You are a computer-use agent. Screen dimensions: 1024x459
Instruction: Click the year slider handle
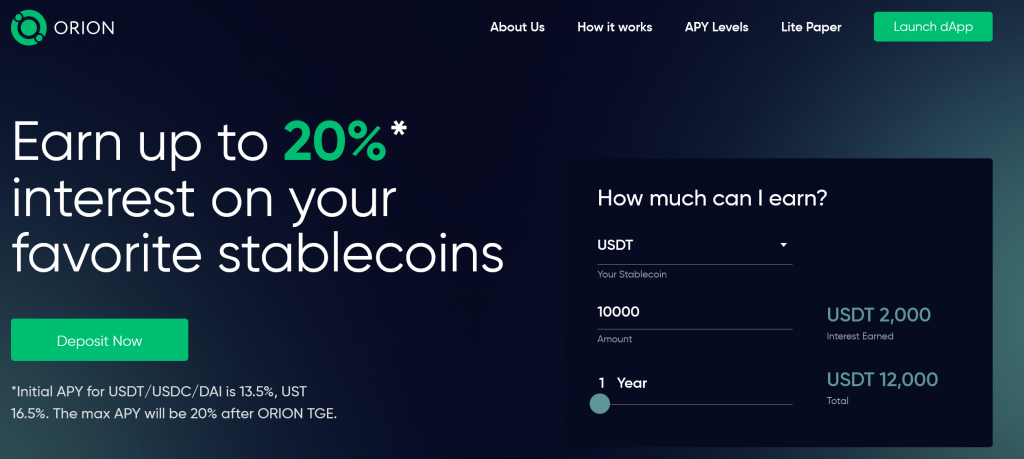pos(600,404)
